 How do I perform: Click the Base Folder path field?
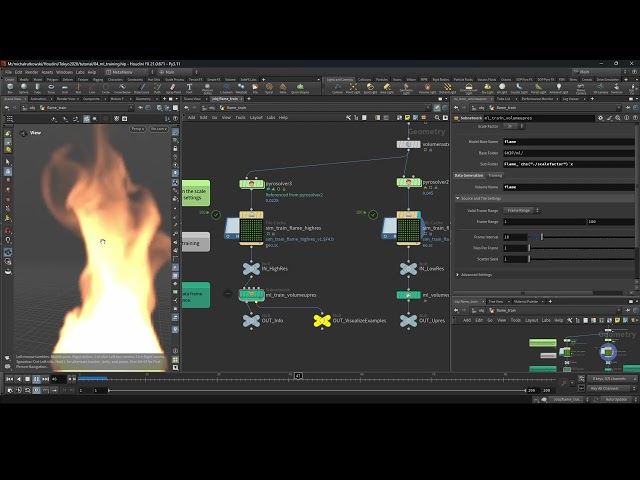[x=569, y=153]
